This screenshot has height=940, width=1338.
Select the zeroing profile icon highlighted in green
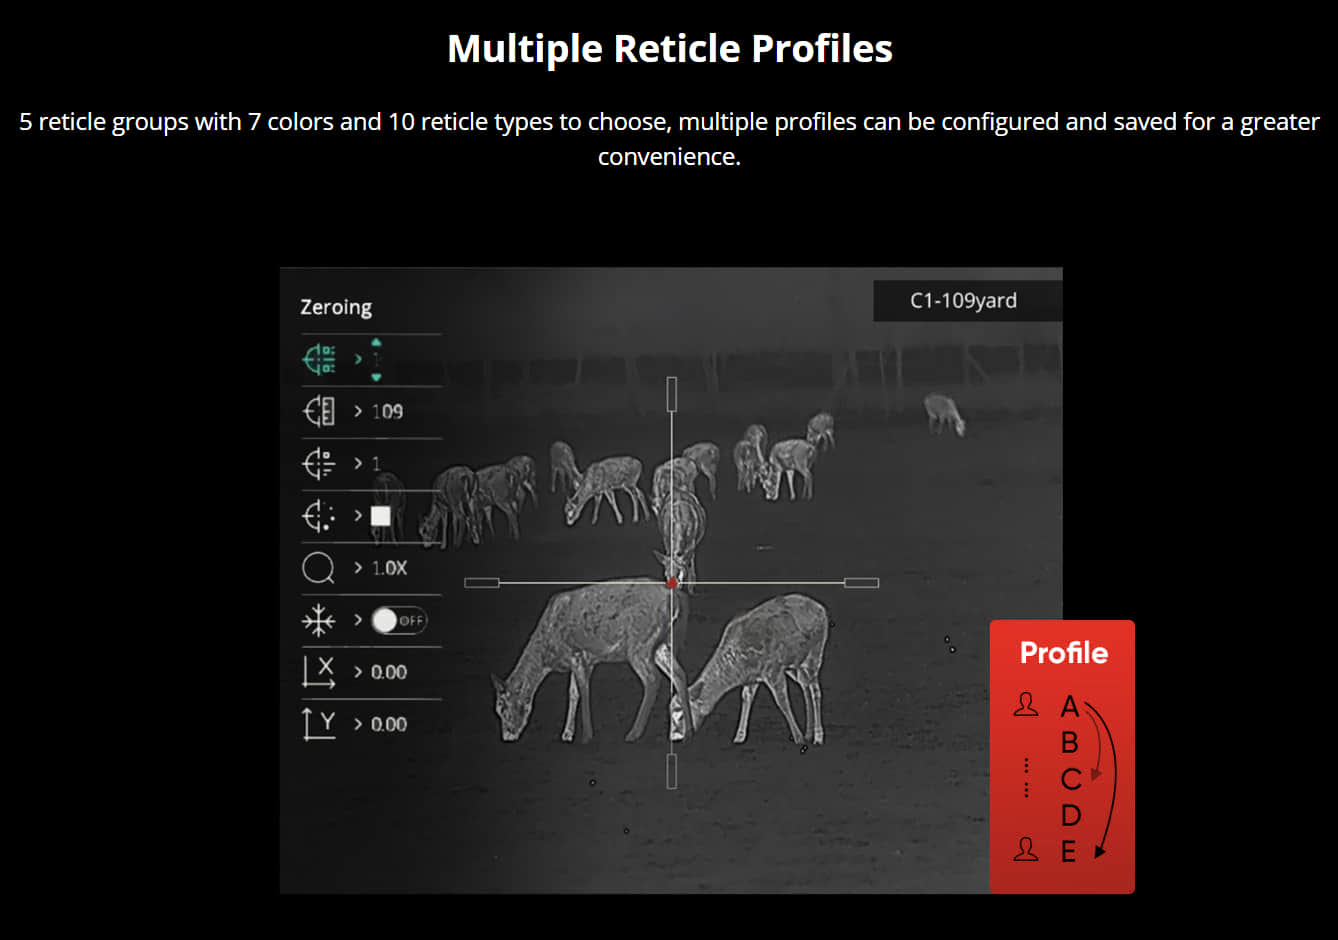pyautogui.click(x=319, y=359)
